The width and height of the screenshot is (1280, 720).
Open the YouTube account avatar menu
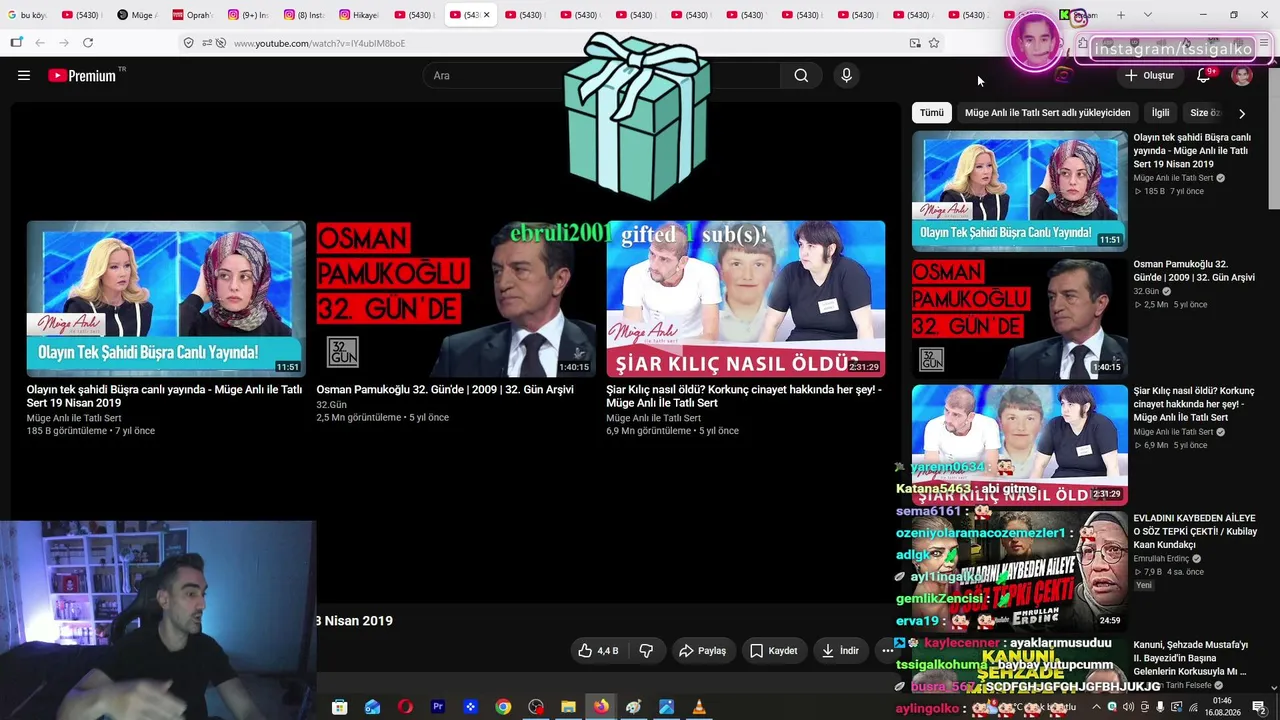pyautogui.click(x=1242, y=75)
